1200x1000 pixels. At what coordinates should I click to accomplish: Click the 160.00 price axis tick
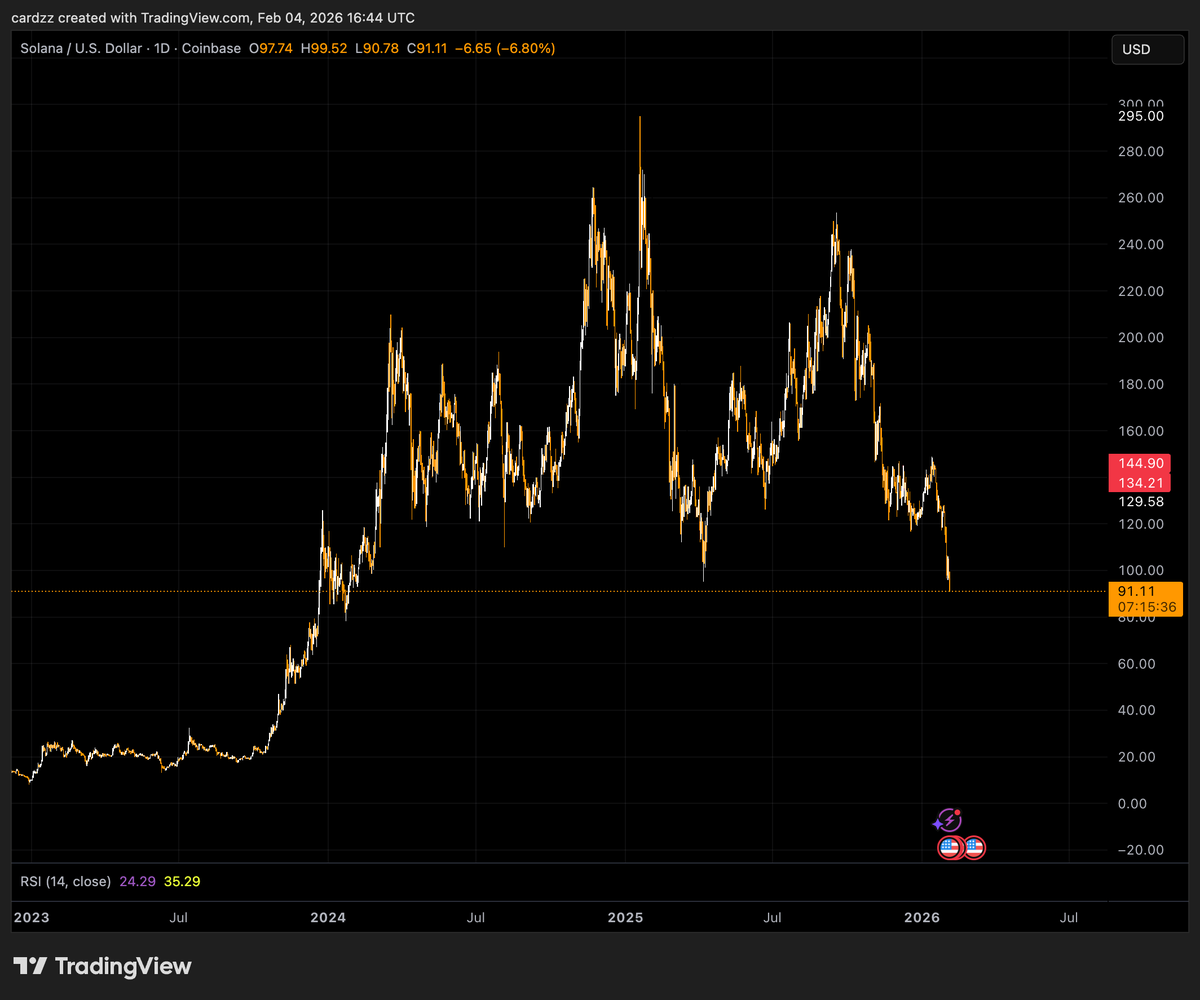(x=1141, y=431)
